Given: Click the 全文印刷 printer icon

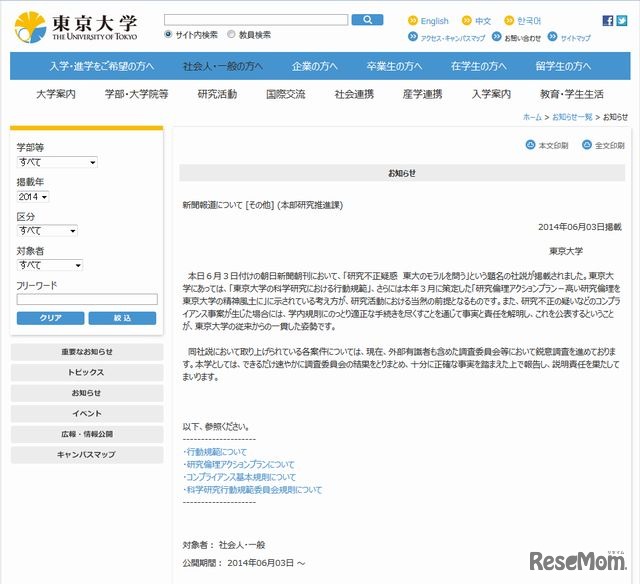Looking at the screenshot, I should 587,144.
